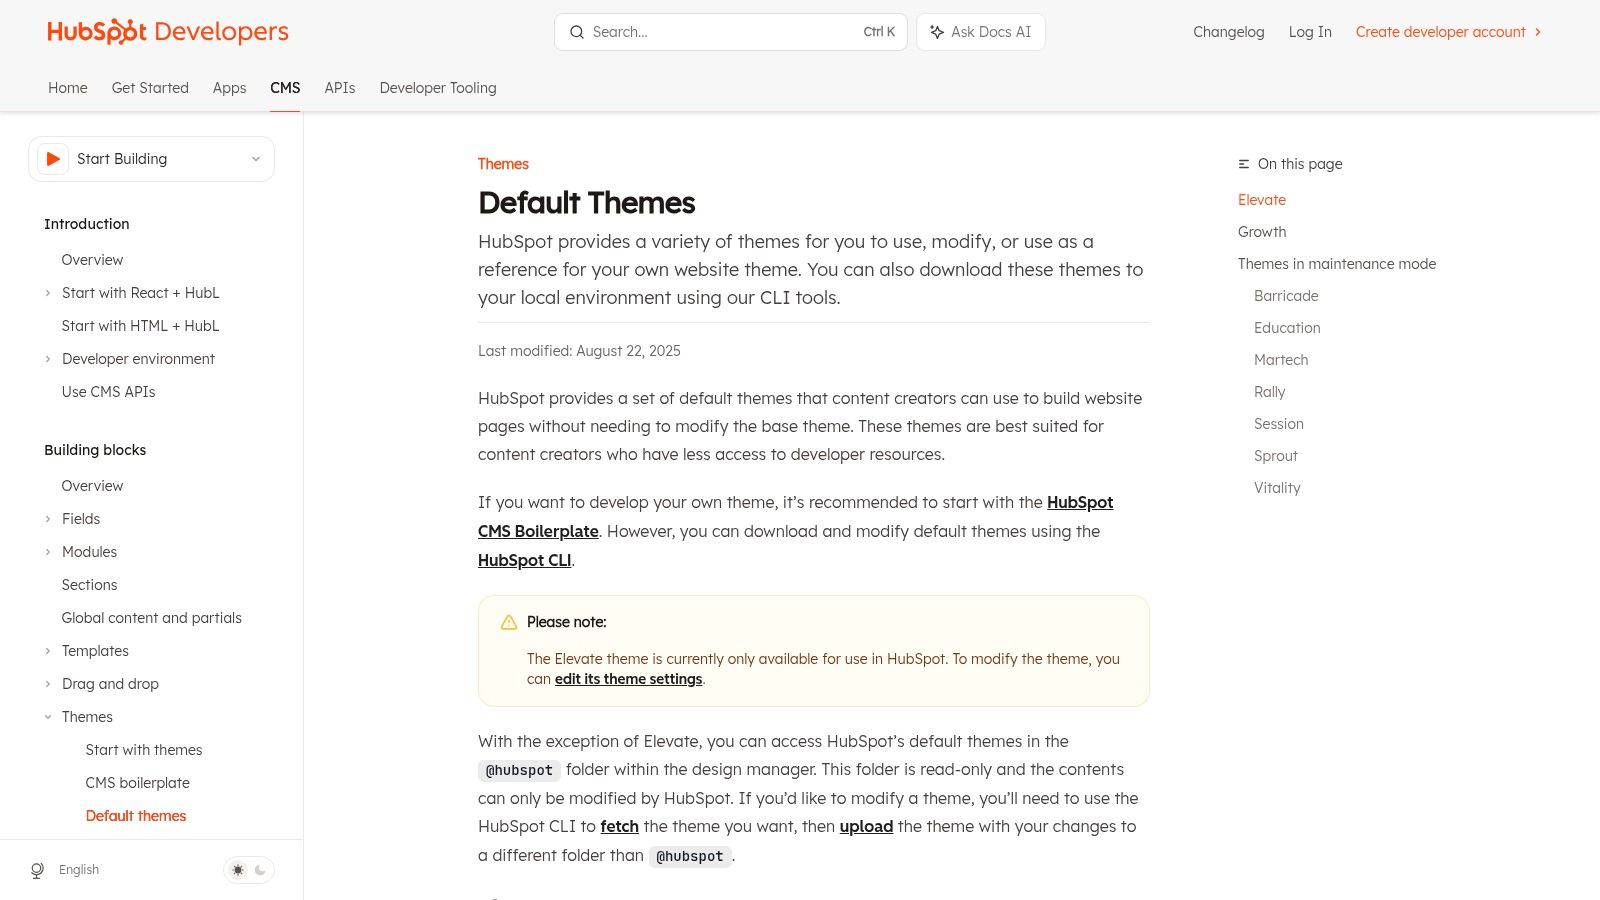This screenshot has width=1600, height=900.
Task: Open the Developer Tooling menu
Action: [437, 88]
